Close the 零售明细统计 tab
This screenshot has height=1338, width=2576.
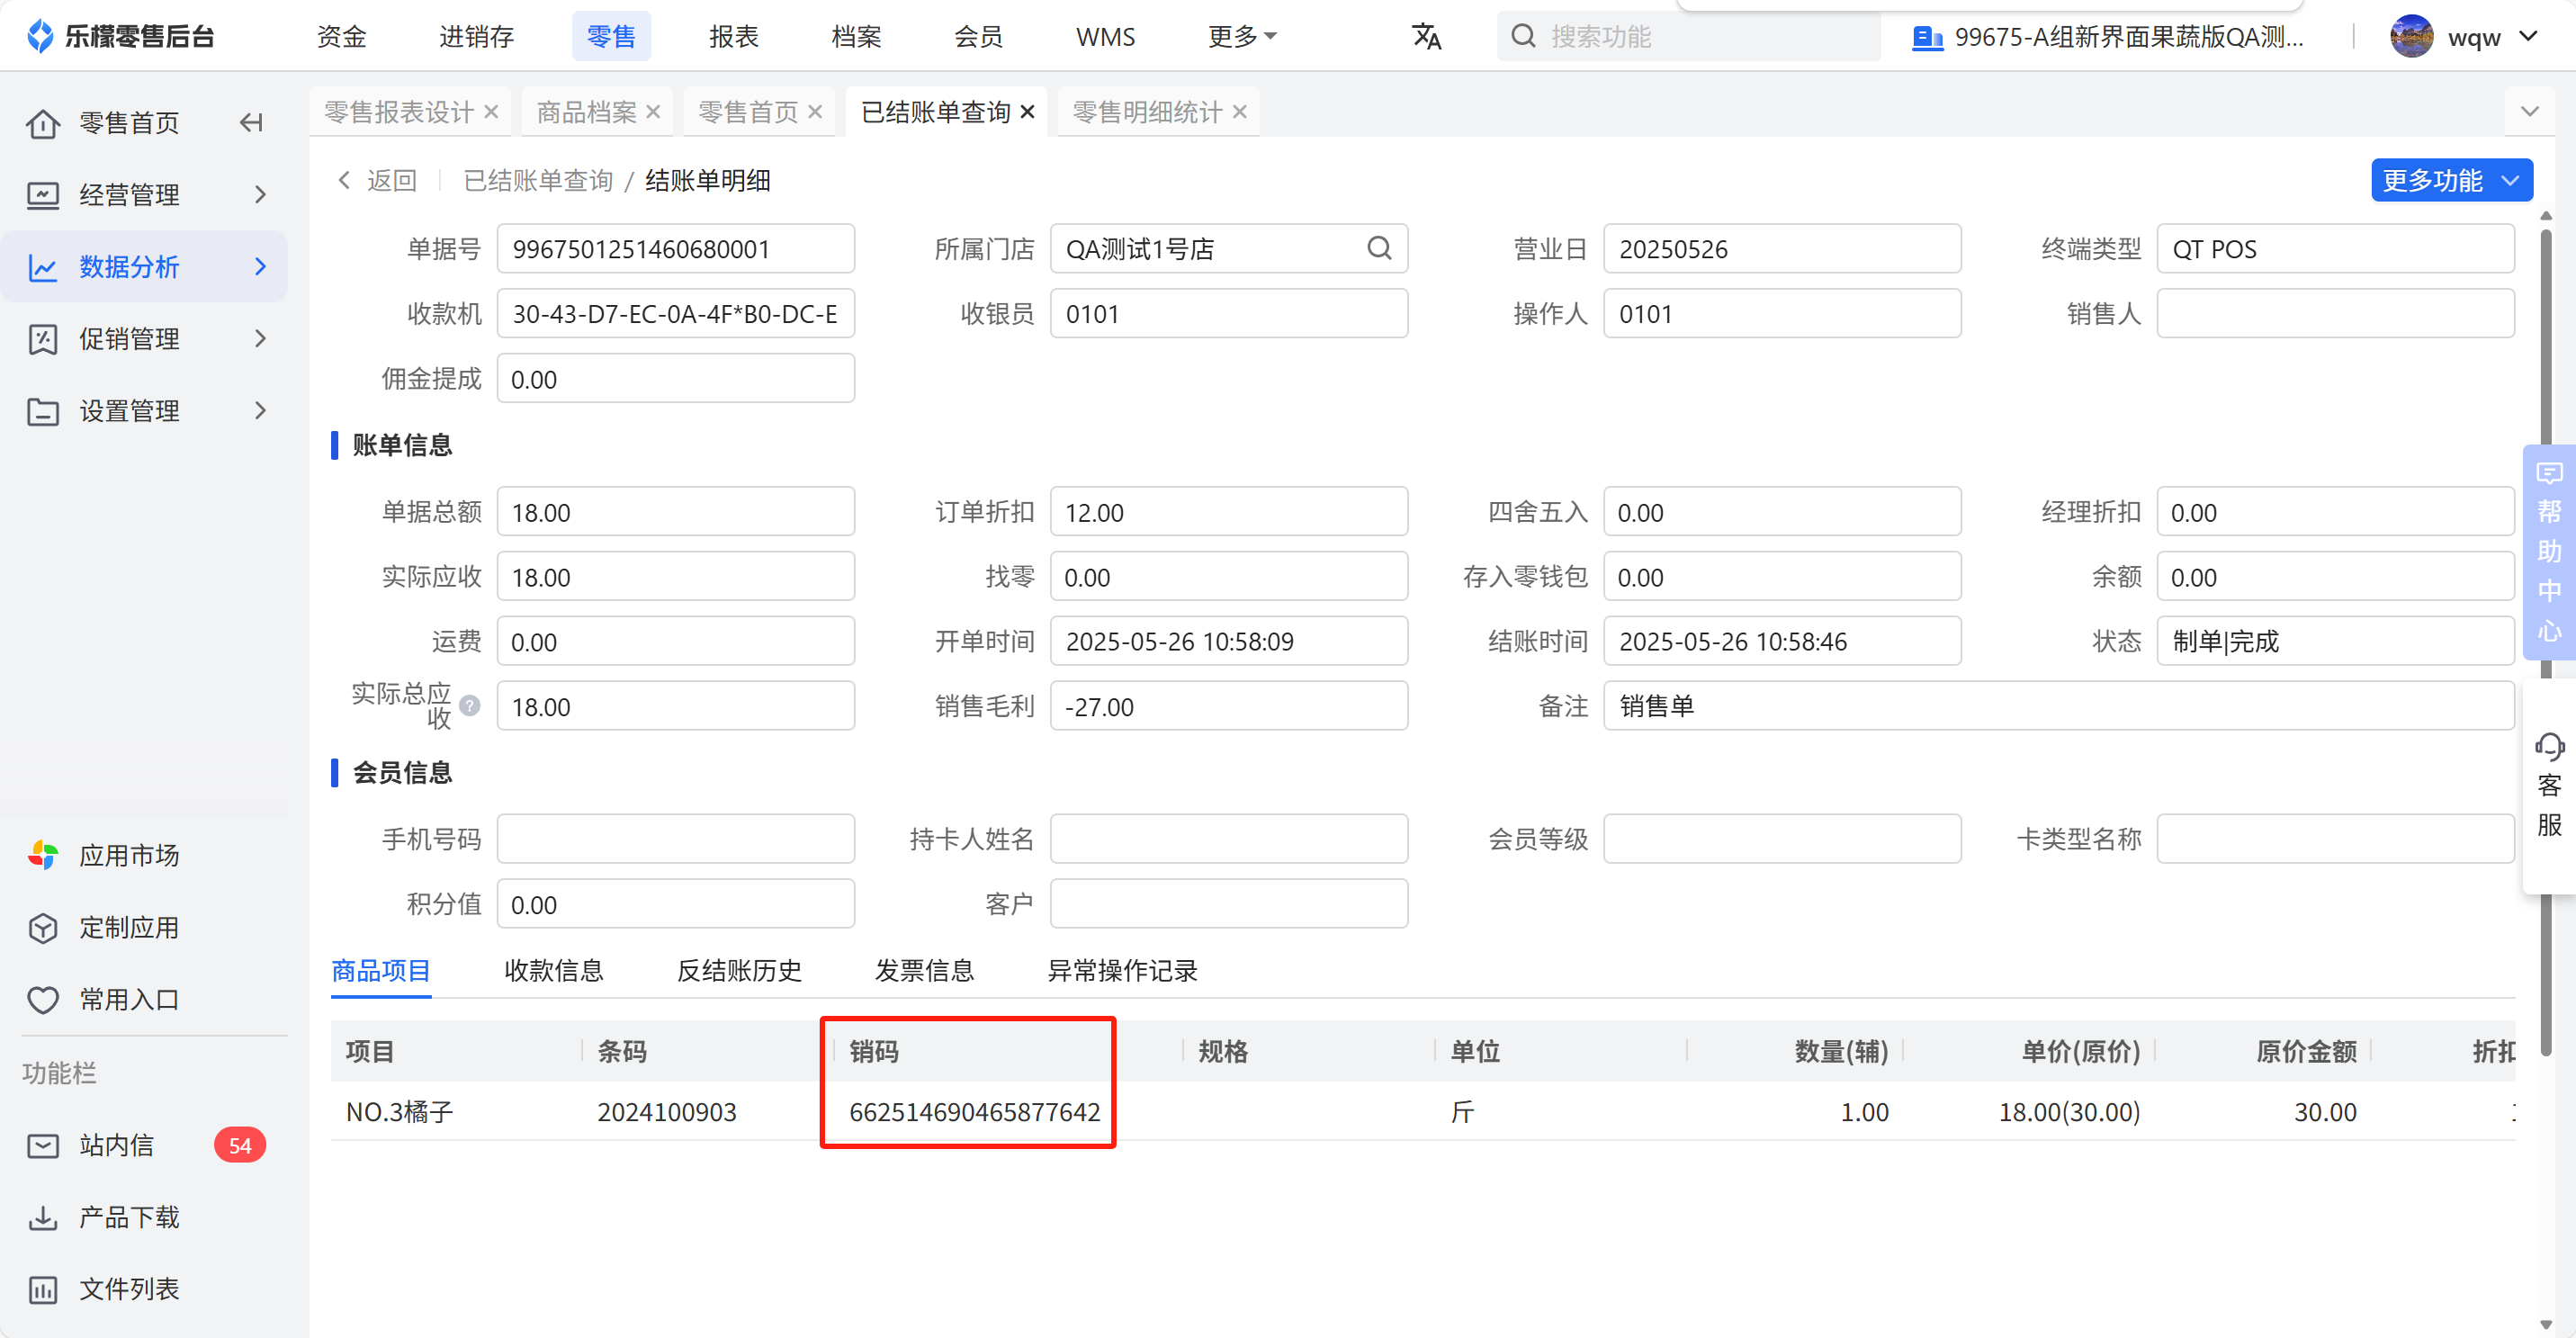coord(1239,111)
